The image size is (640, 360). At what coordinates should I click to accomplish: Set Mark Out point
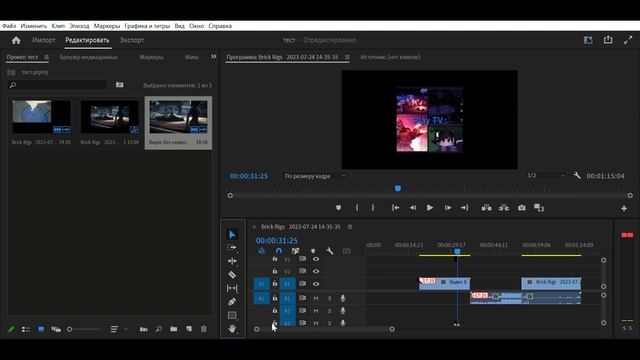(x=373, y=208)
